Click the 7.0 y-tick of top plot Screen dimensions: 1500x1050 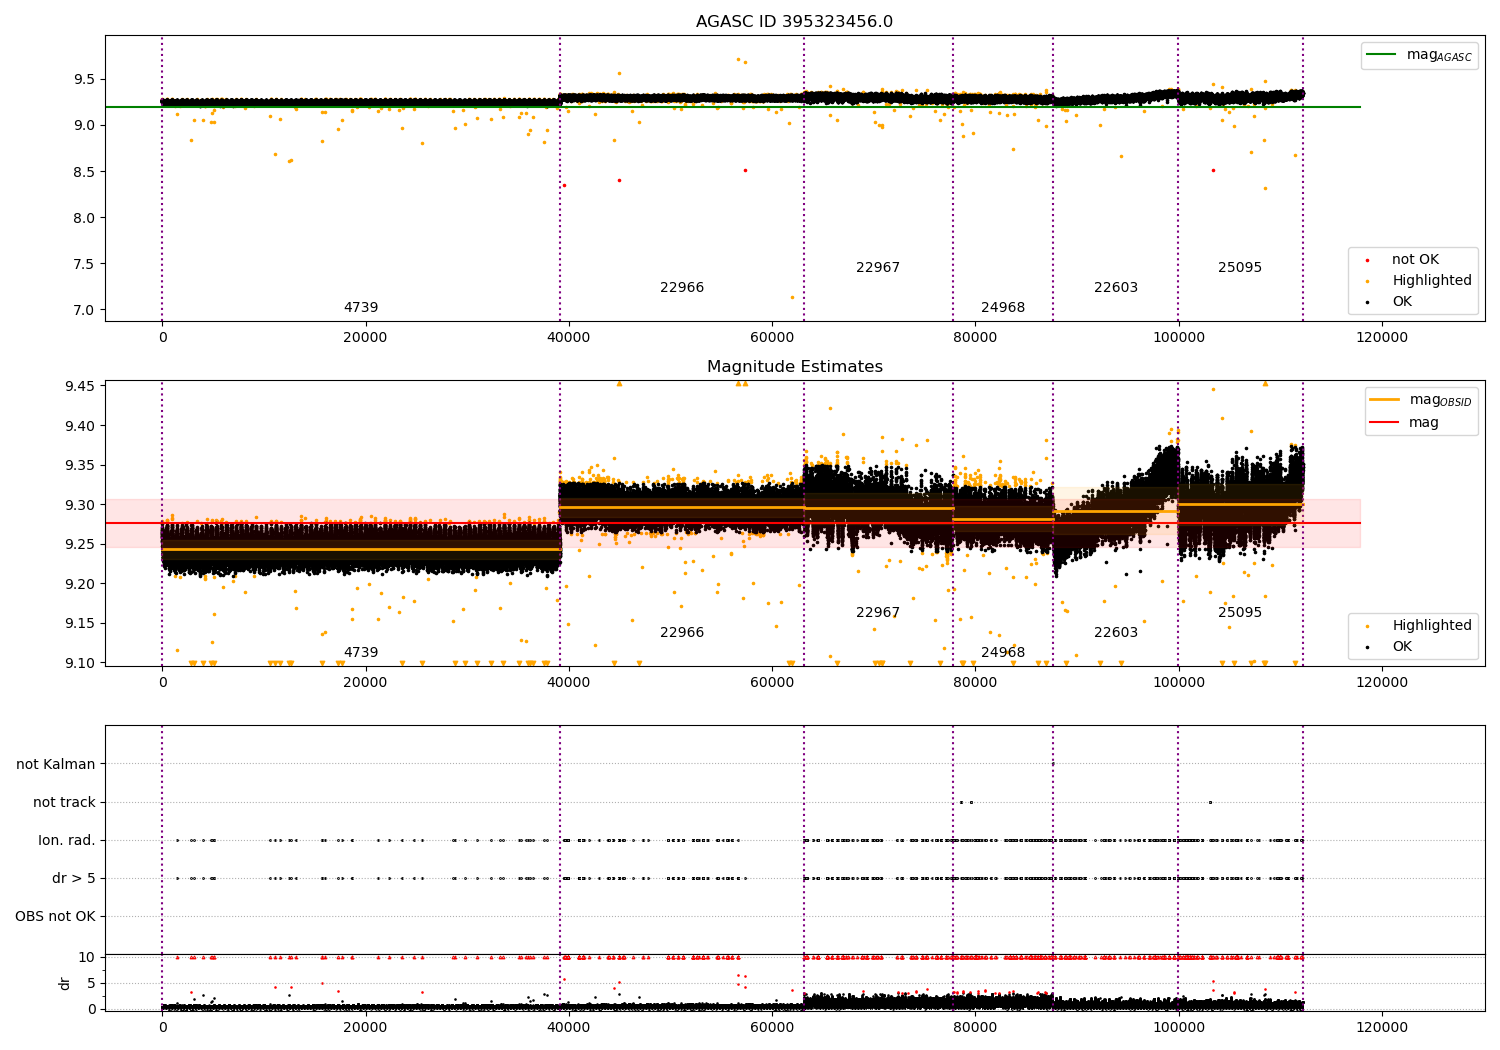(85, 310)
